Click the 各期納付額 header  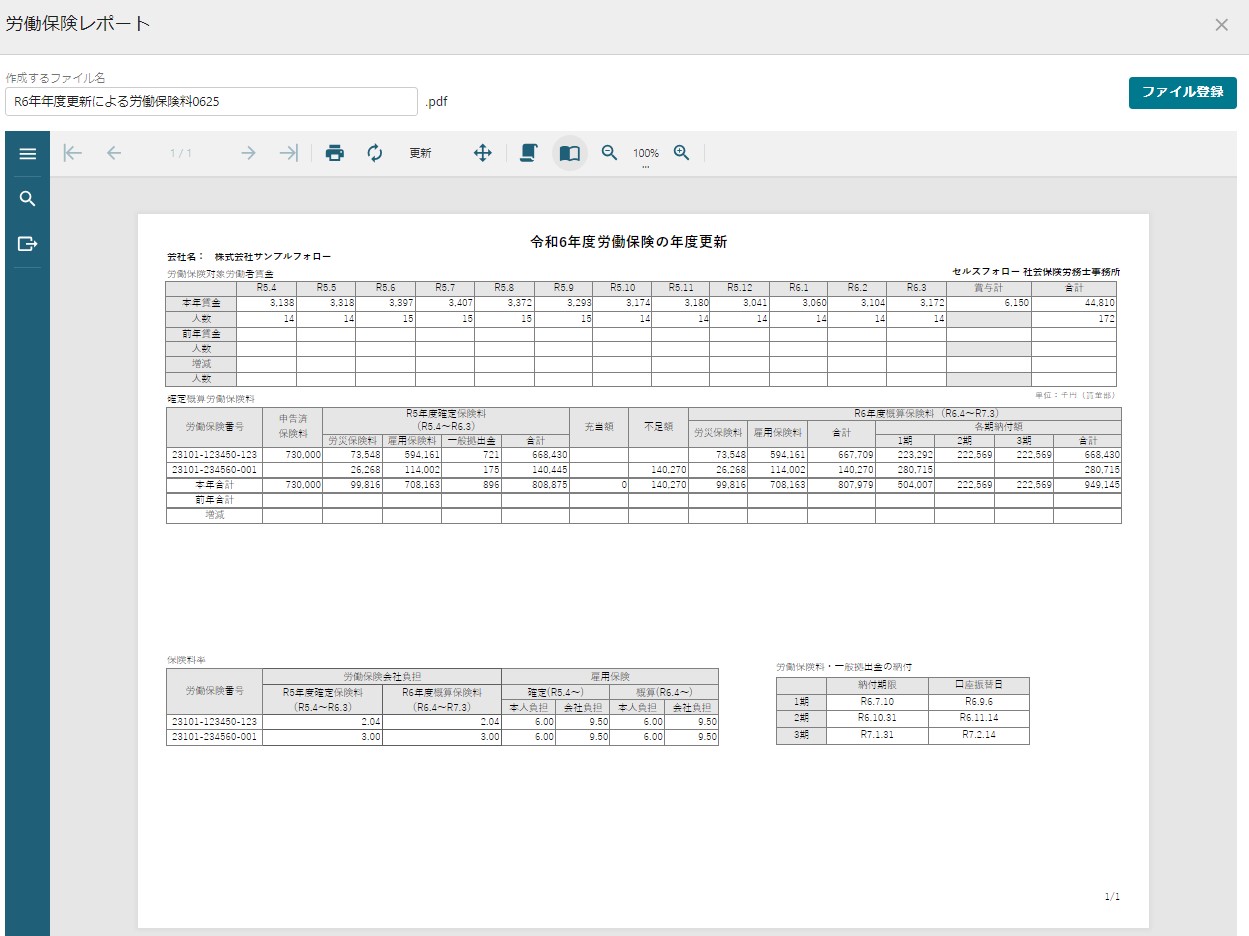click(998, 427)
